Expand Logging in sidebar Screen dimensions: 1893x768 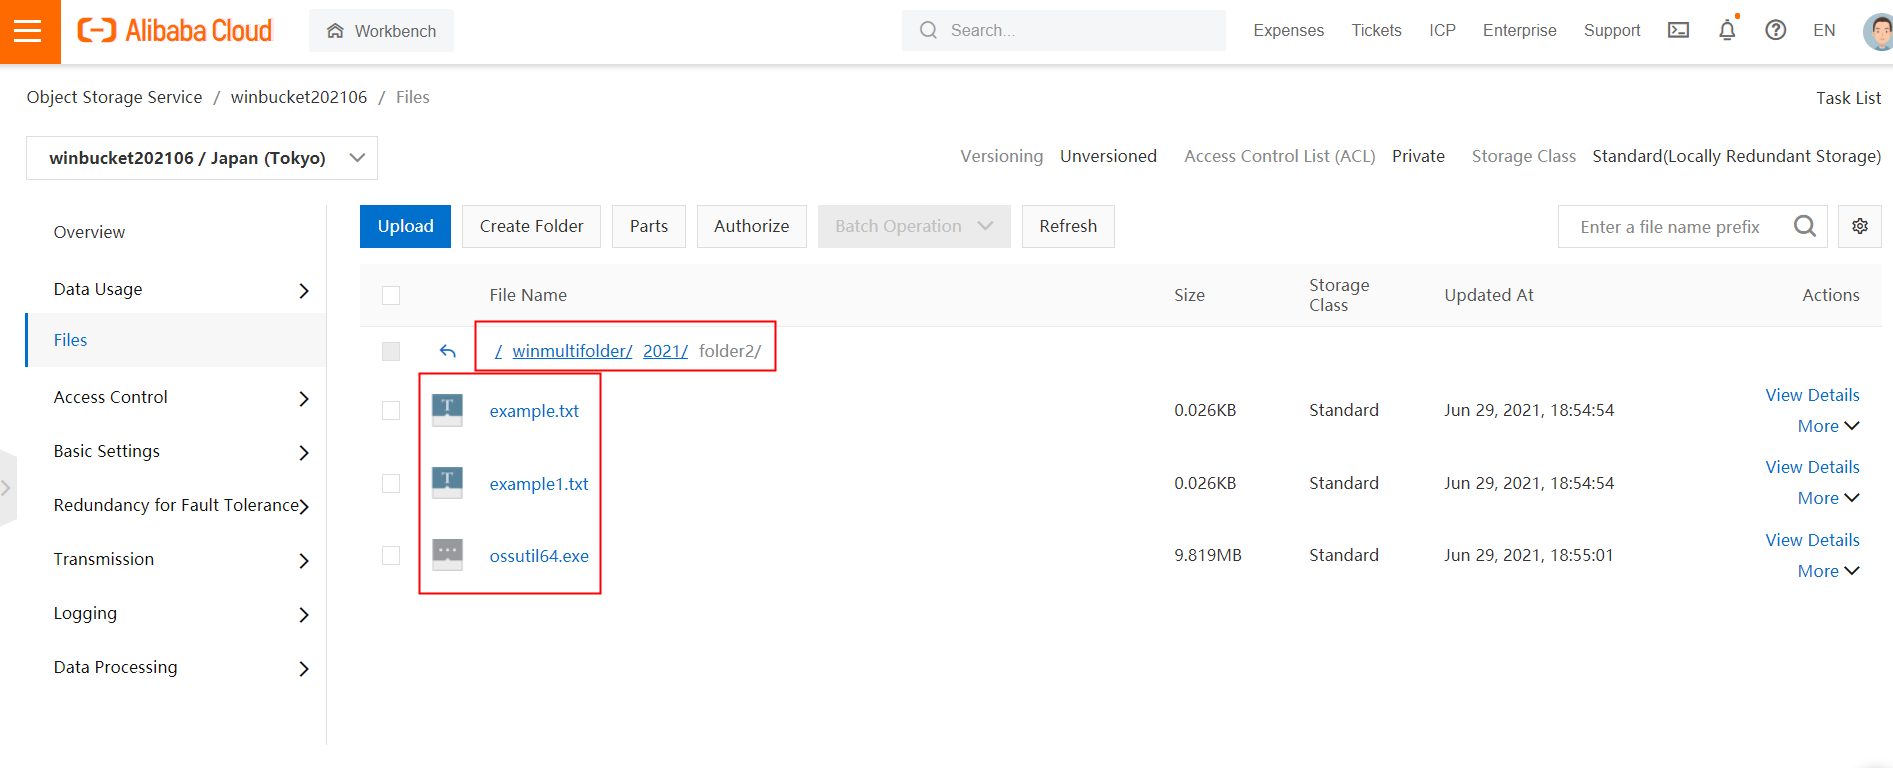coord(304,614)
